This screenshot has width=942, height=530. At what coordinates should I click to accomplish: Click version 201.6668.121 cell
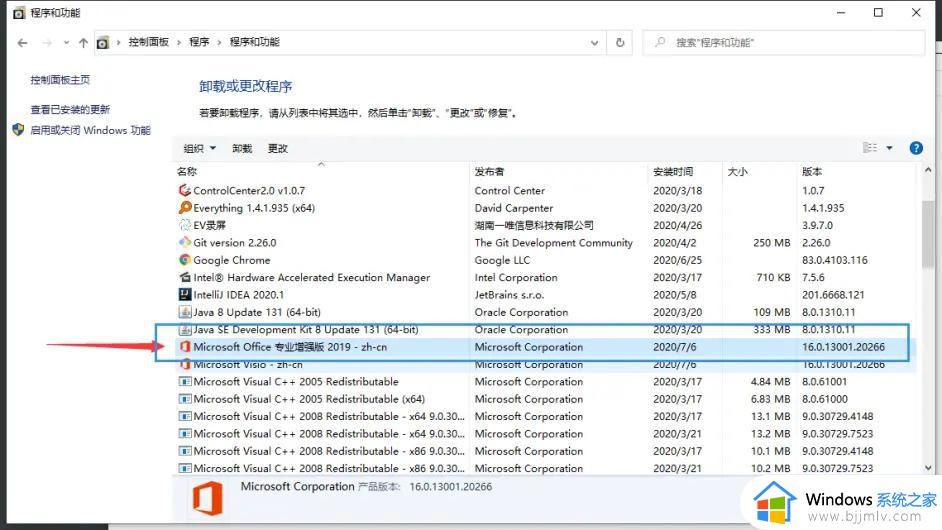(x=833, y=294)
